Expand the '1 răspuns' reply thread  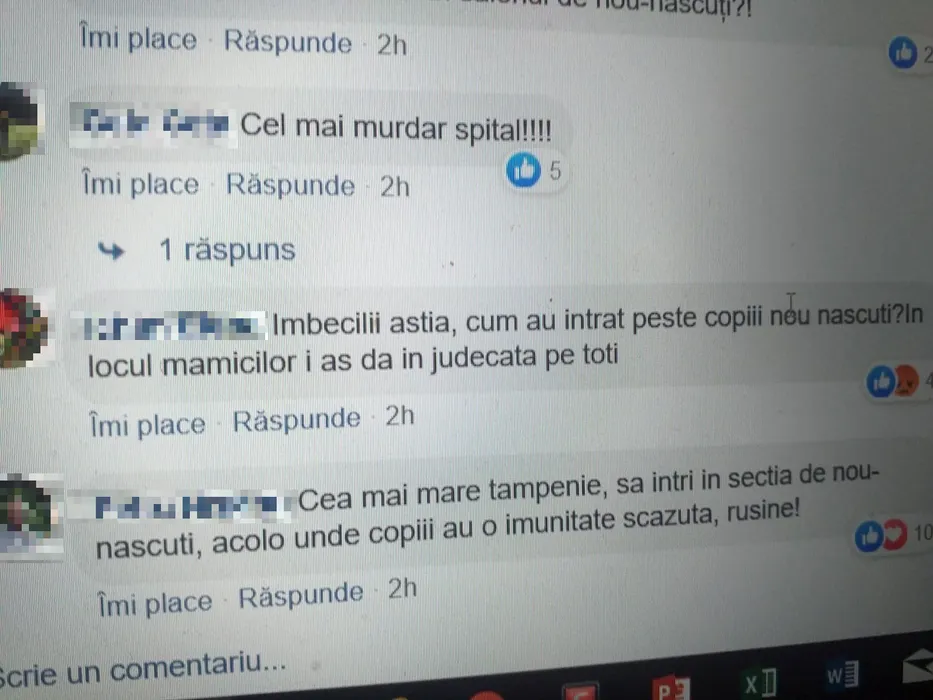click(227, 249)
